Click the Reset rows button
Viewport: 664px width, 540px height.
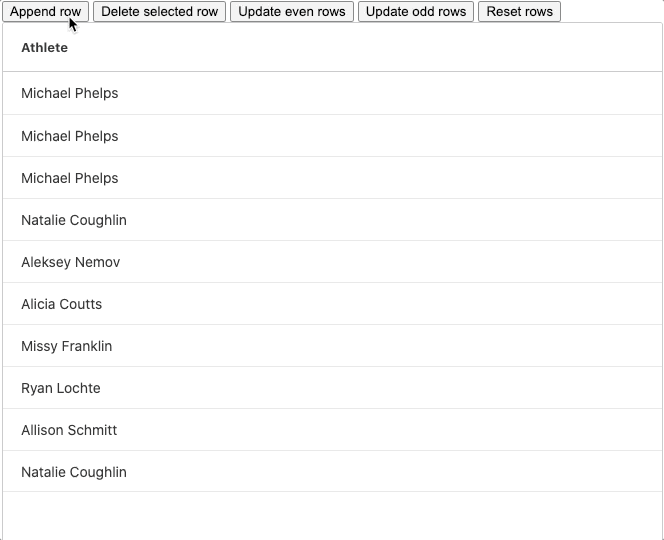[x=520, y=11]
